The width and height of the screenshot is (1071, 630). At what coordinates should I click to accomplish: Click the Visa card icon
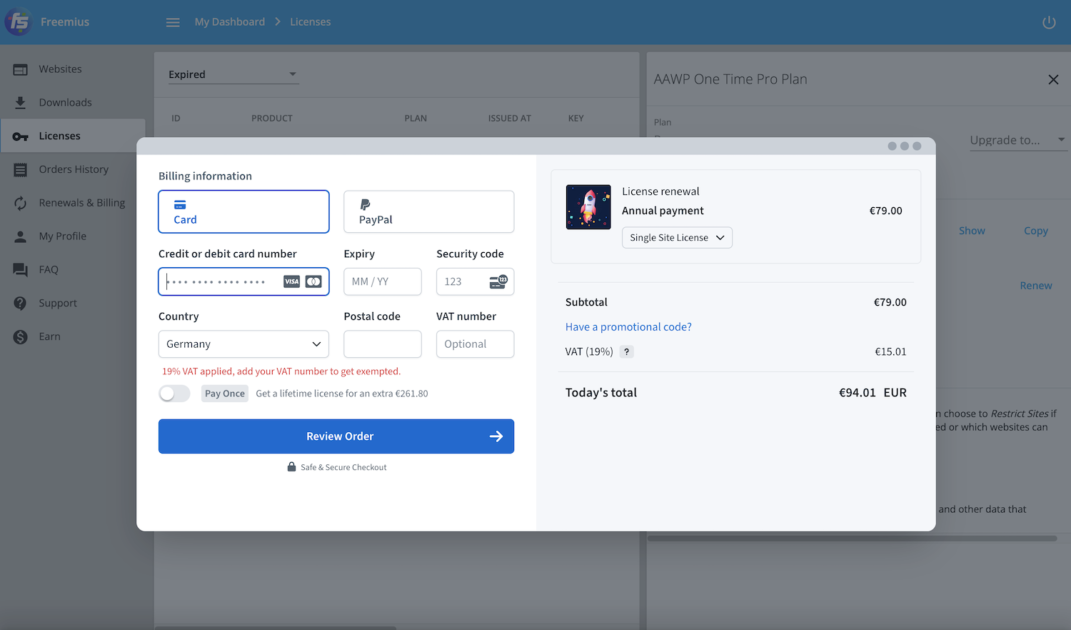tap(292, 282)
